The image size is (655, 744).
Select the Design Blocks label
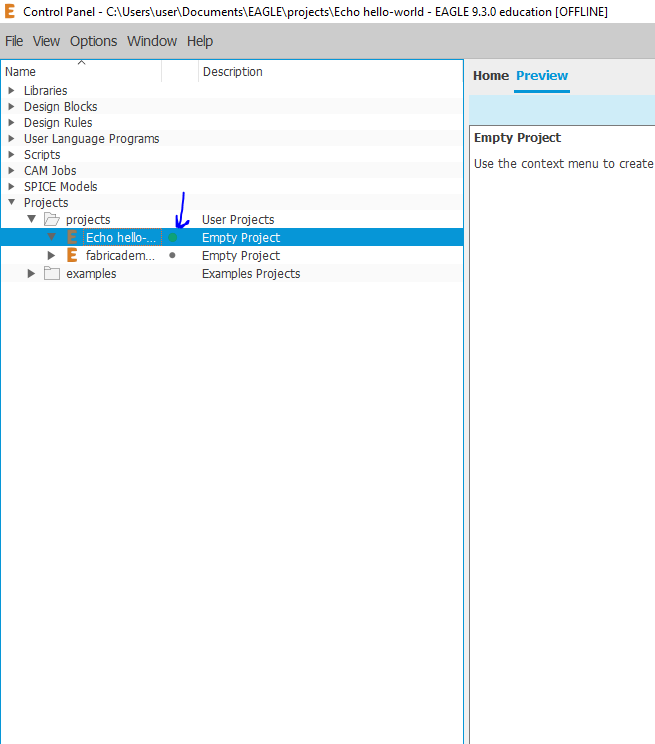coord(61,106)
